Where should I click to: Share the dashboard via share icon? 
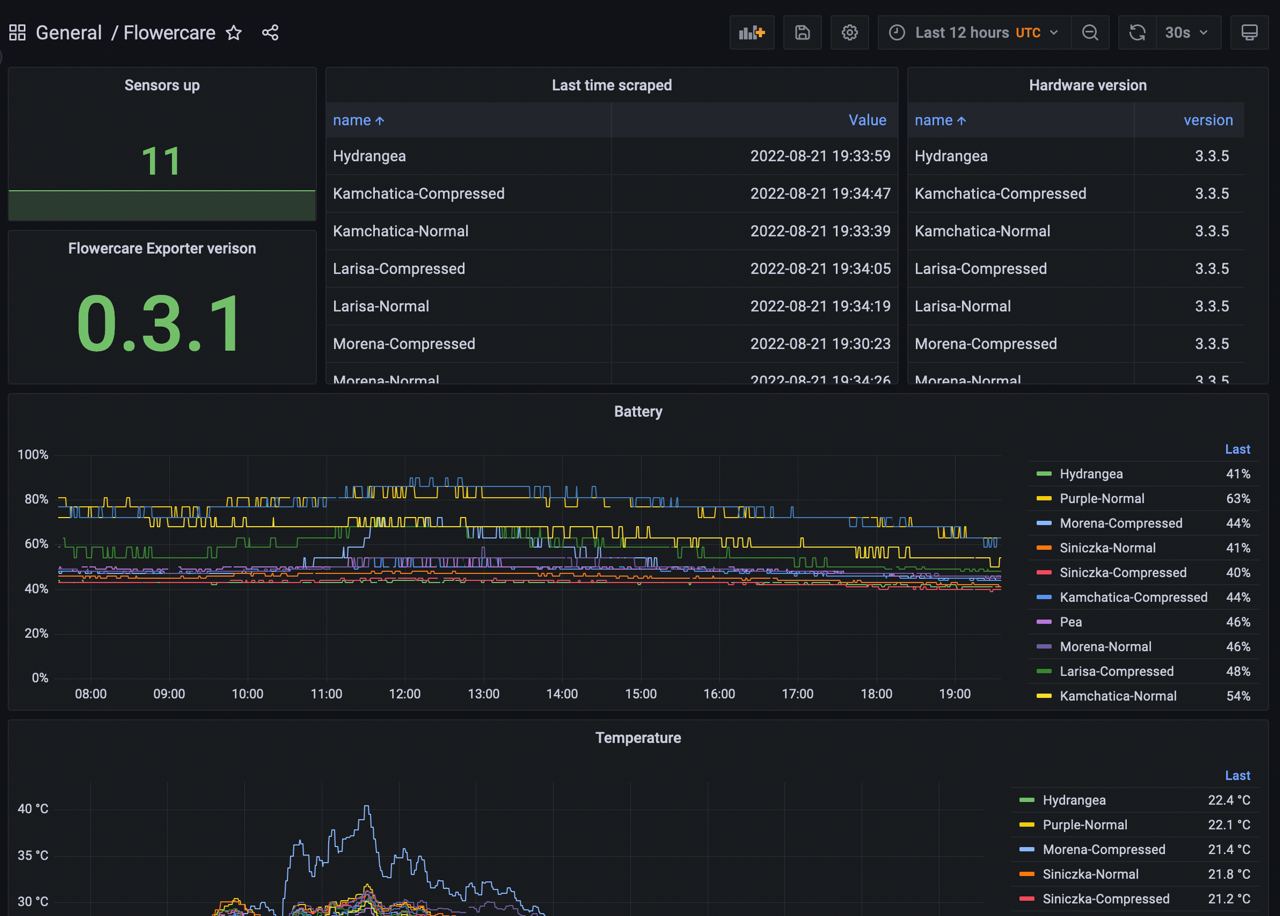click(x=270, y=33)
